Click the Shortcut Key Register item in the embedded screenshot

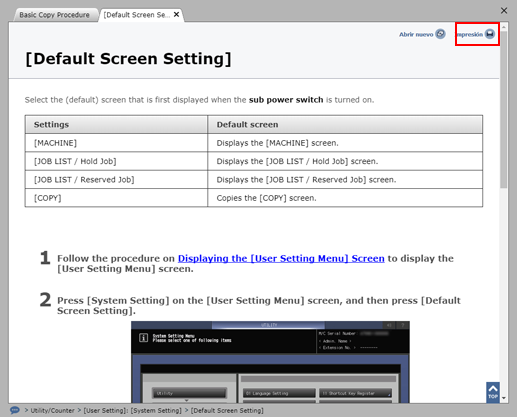point(355,393)
